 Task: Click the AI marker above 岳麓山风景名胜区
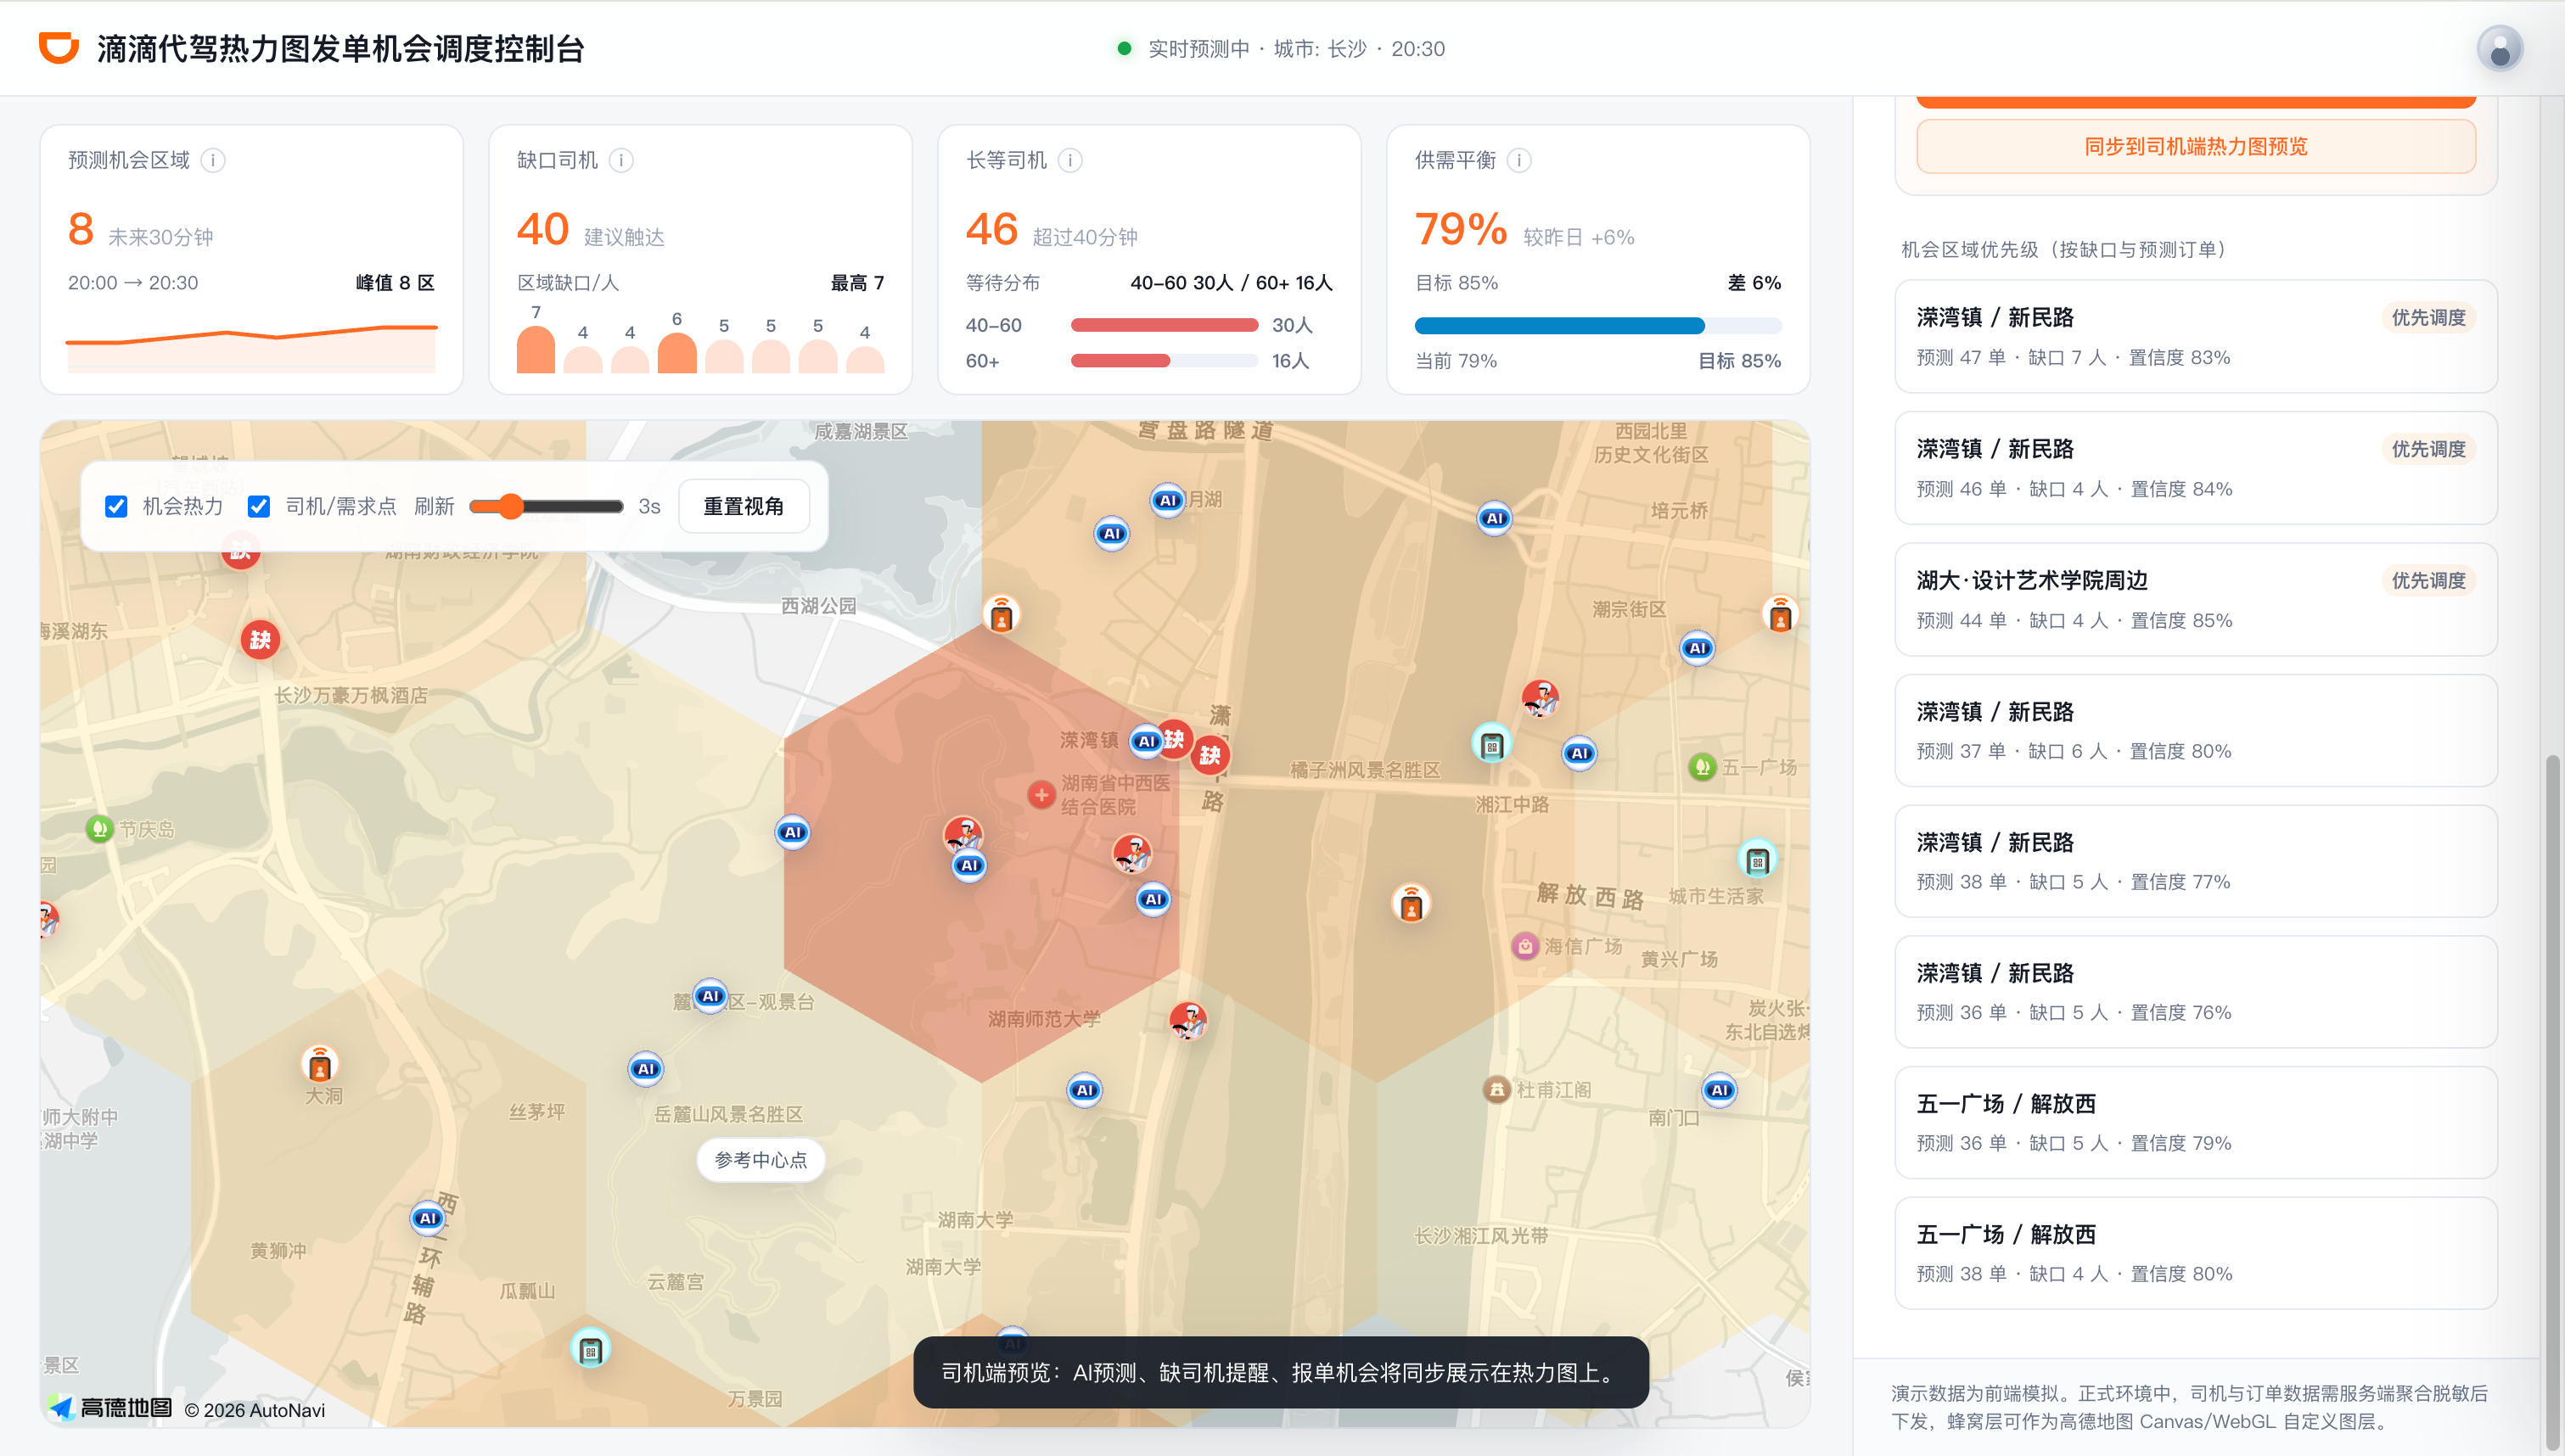pos(646,1069)
